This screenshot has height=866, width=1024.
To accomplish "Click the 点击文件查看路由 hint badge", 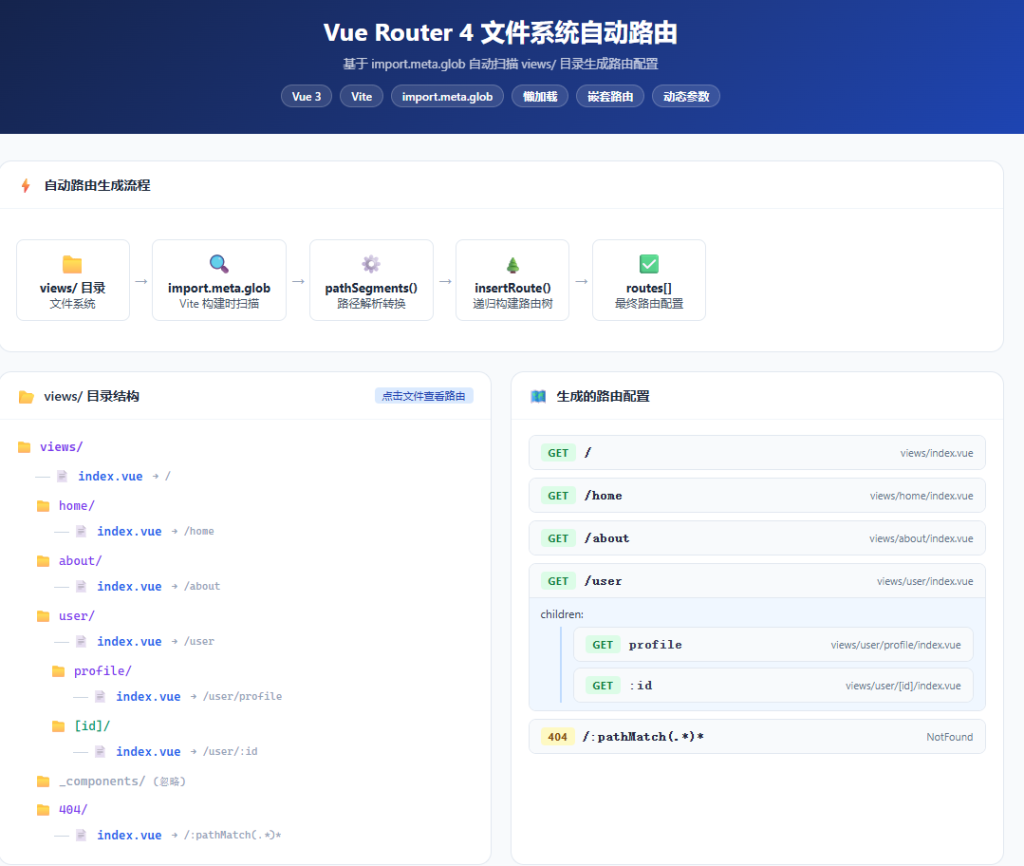I will [x=424, y=396].
